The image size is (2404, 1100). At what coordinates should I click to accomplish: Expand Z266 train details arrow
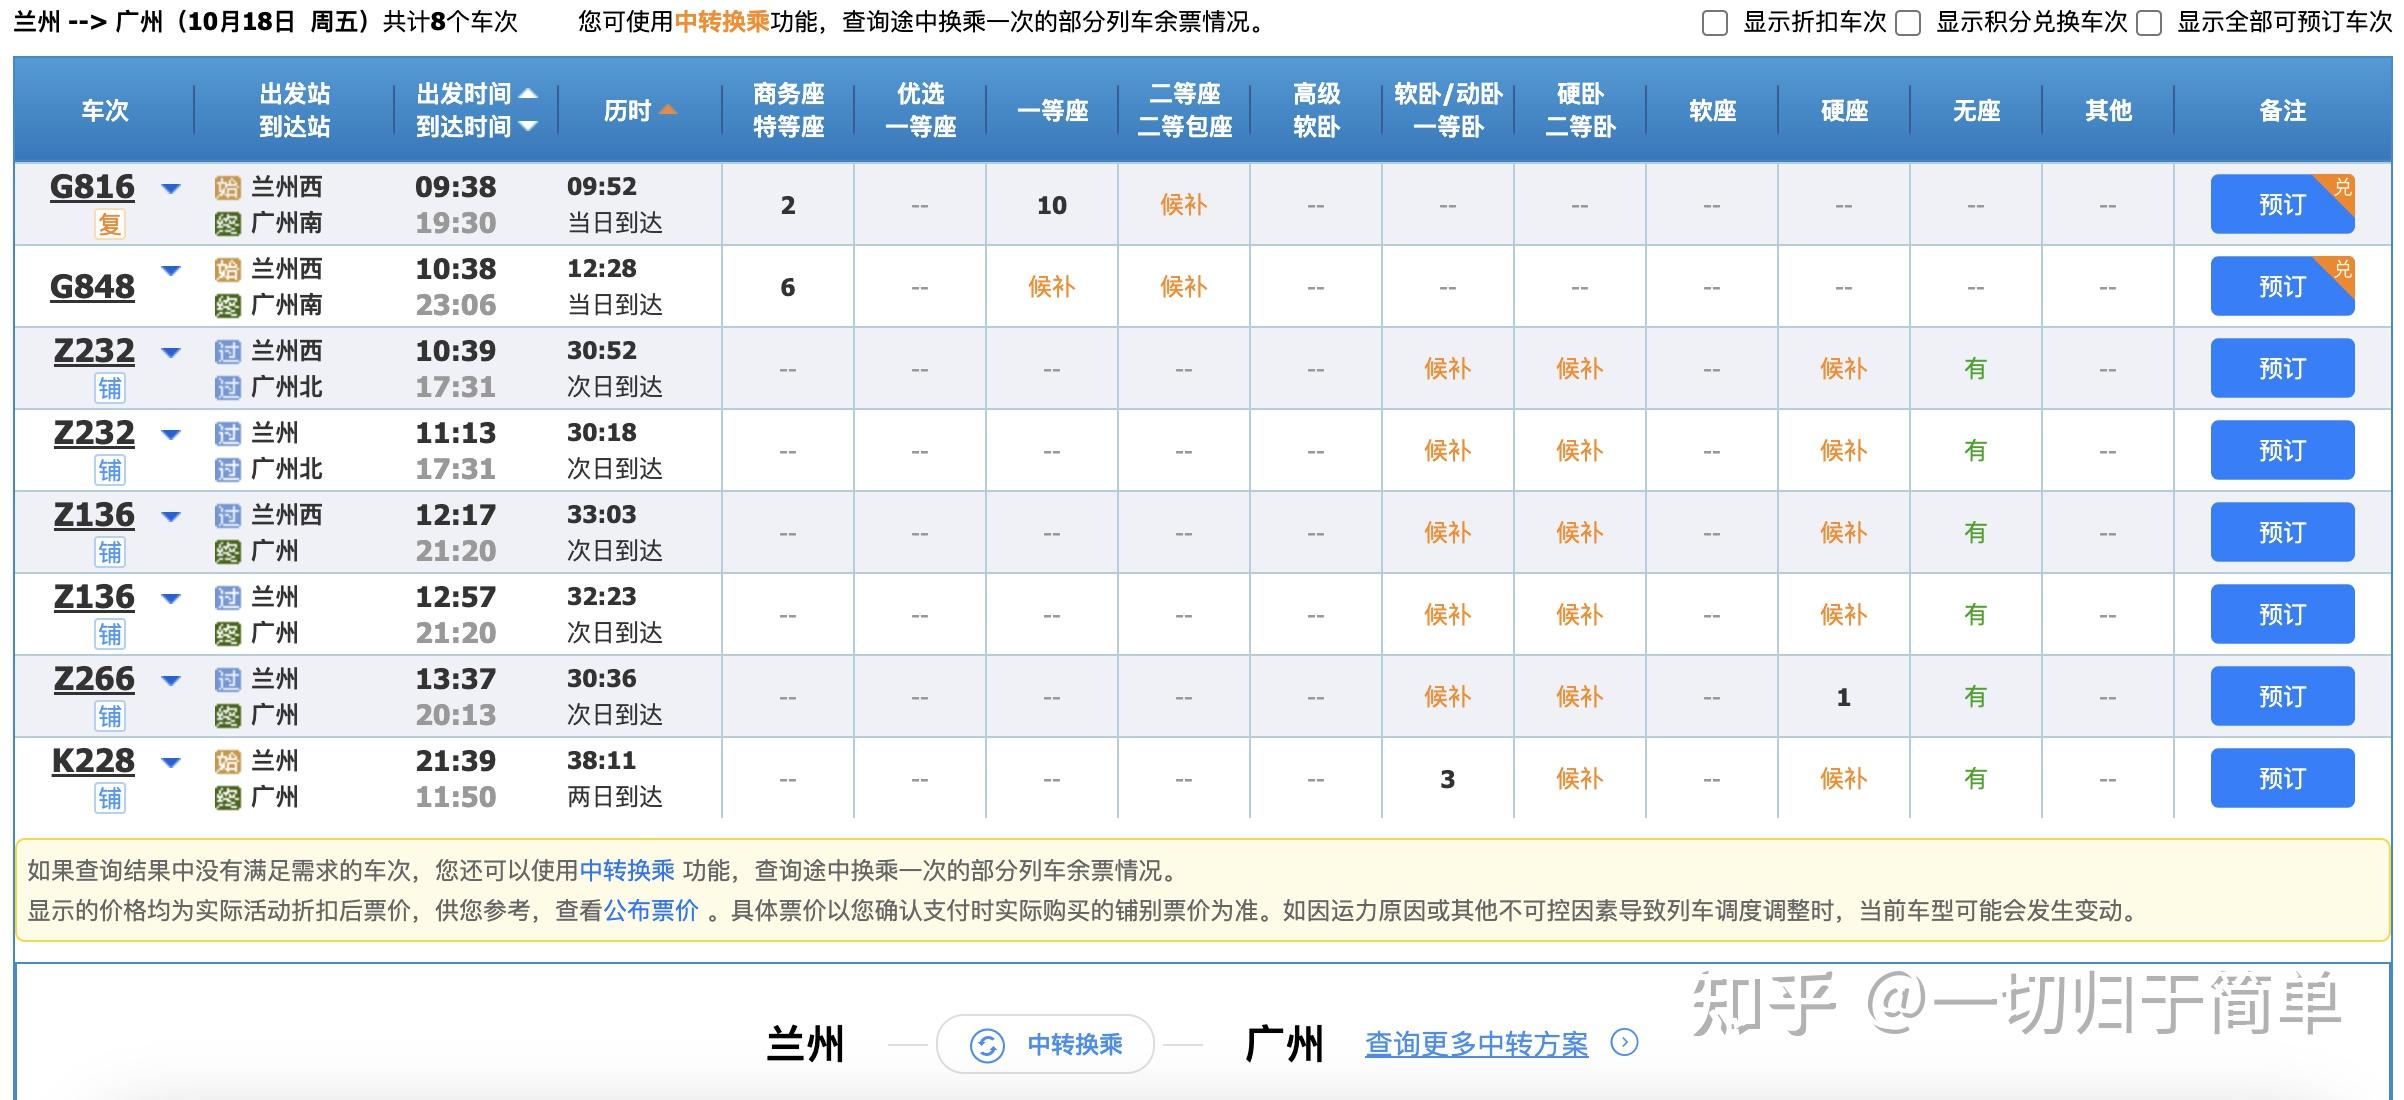[171, 680]
